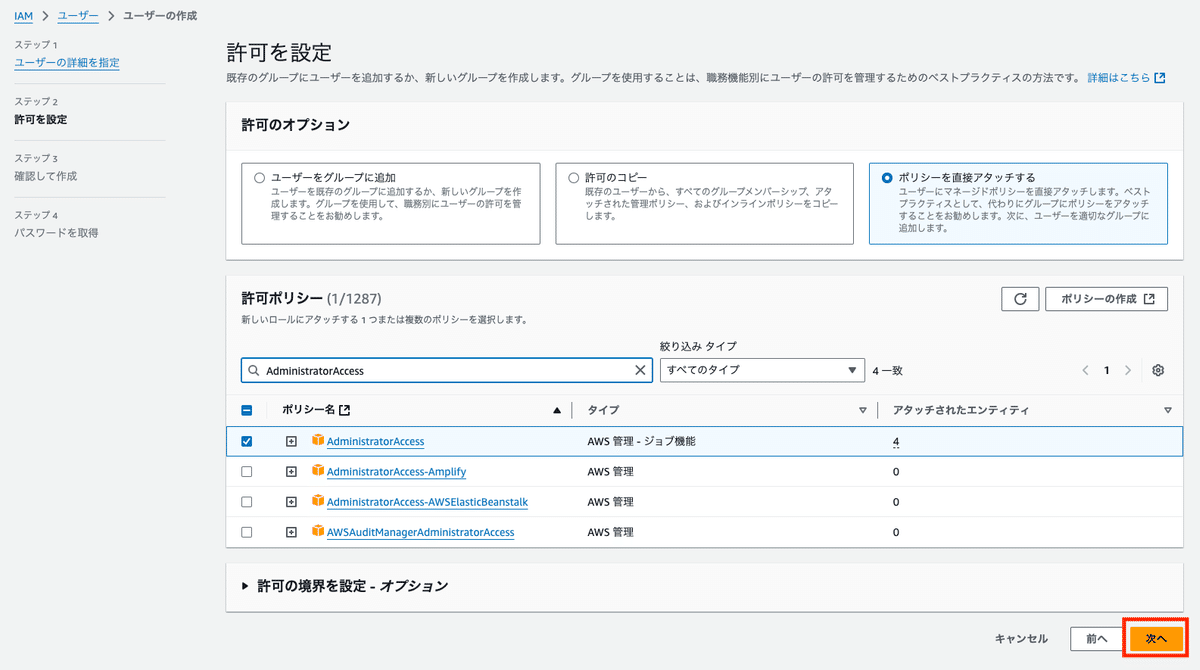The width and height of the screenshot is (1200, 670).
Task: Sort アタッチされたエンティティ column with its arrow
Action: (1167, 411)
